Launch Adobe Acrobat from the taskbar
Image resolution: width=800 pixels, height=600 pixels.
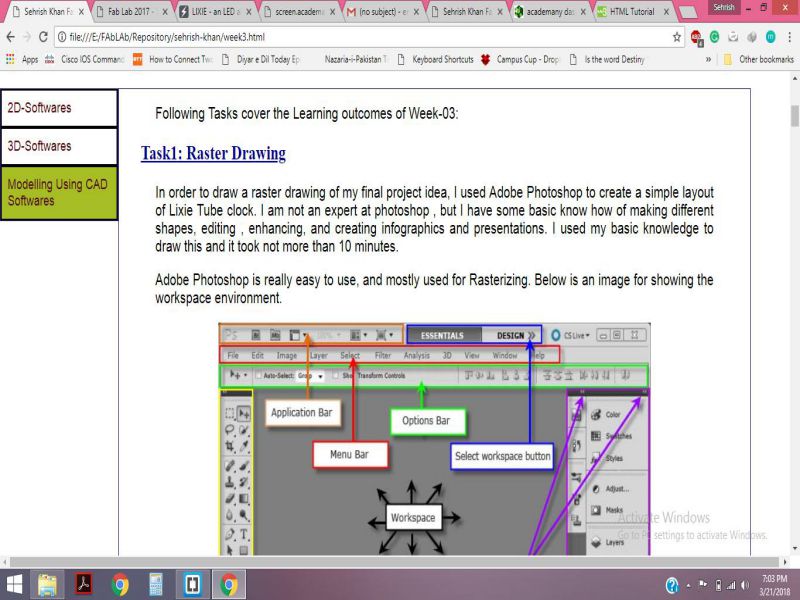84,584
